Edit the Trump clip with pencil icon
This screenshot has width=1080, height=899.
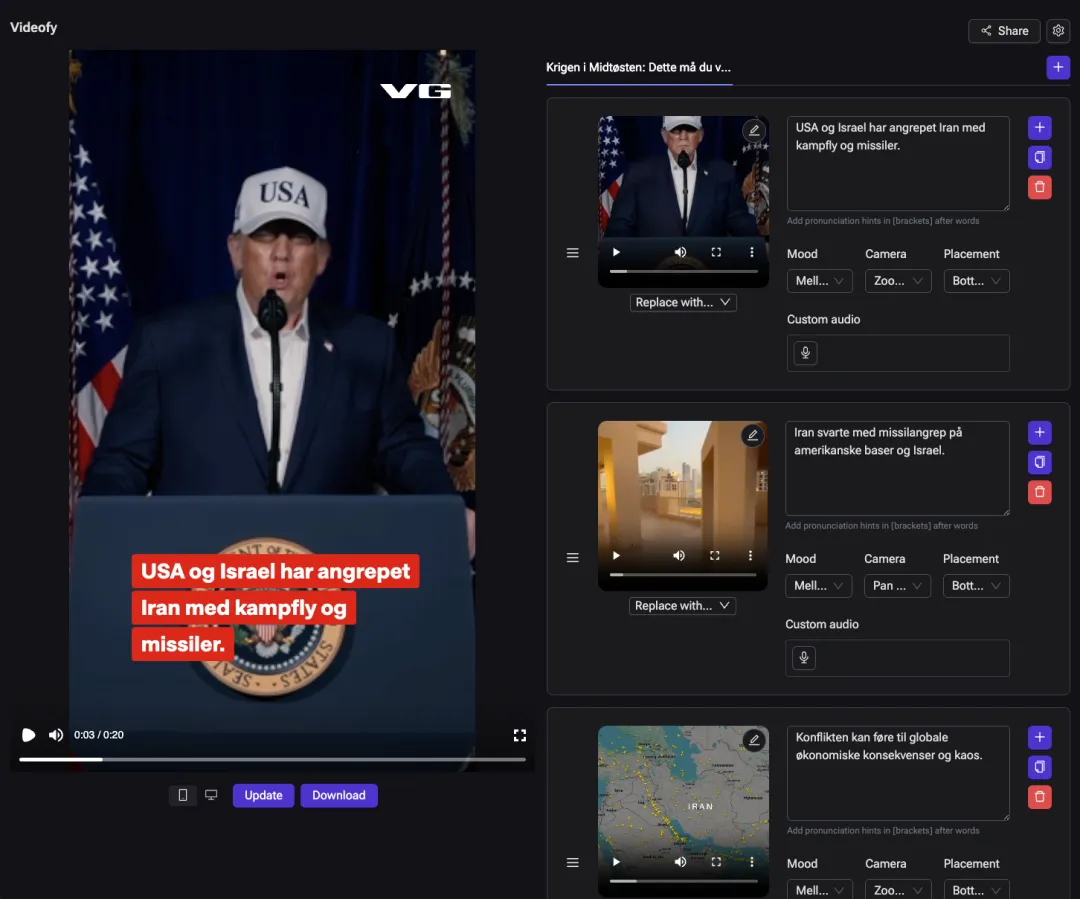point(754,130)
